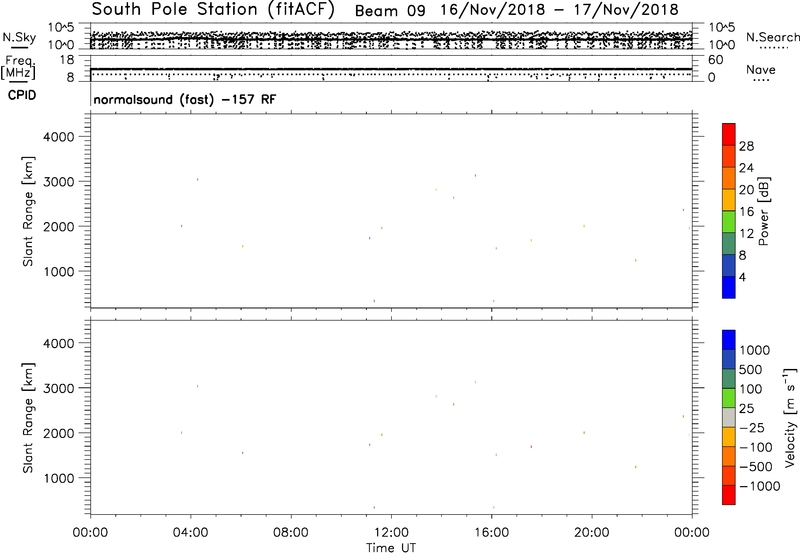The width and height of the screenshot is (800, 554).
Task: Pick the blue top segment of Velocity colorbar
Action: tap(729, 340)
